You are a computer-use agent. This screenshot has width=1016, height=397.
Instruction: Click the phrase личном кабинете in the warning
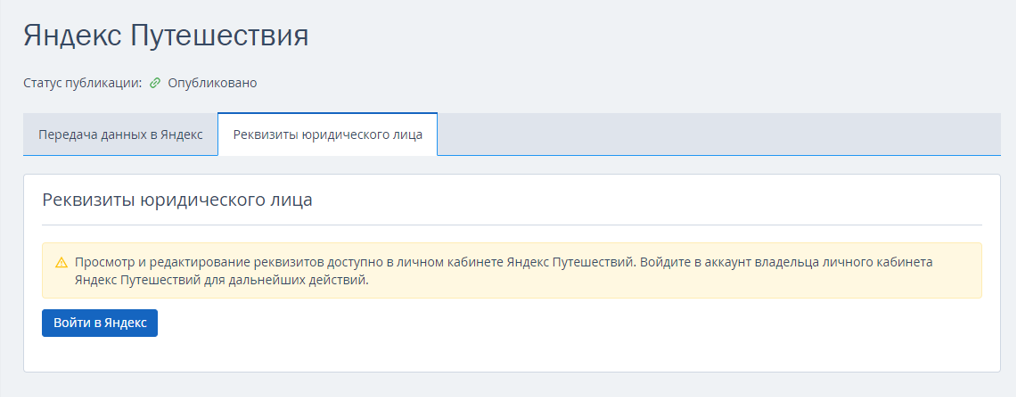tap(459, 262)
